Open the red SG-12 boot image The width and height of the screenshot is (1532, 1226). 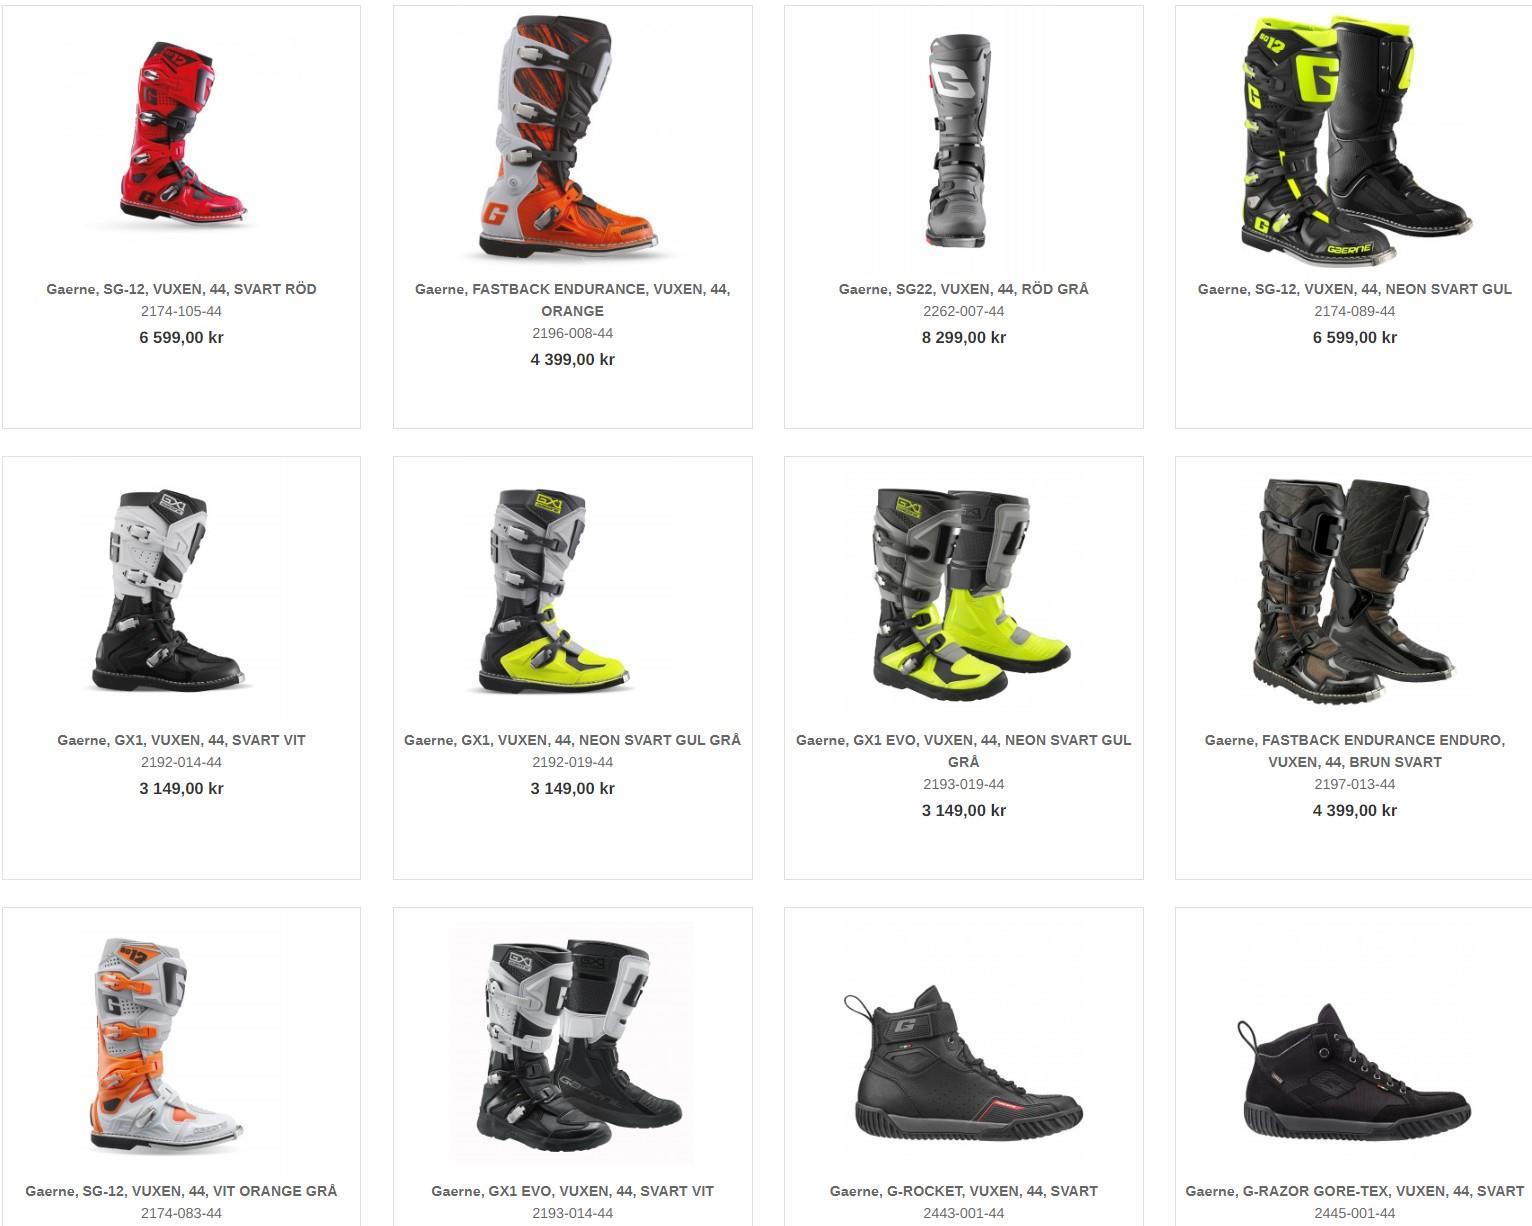coord(181,134)
